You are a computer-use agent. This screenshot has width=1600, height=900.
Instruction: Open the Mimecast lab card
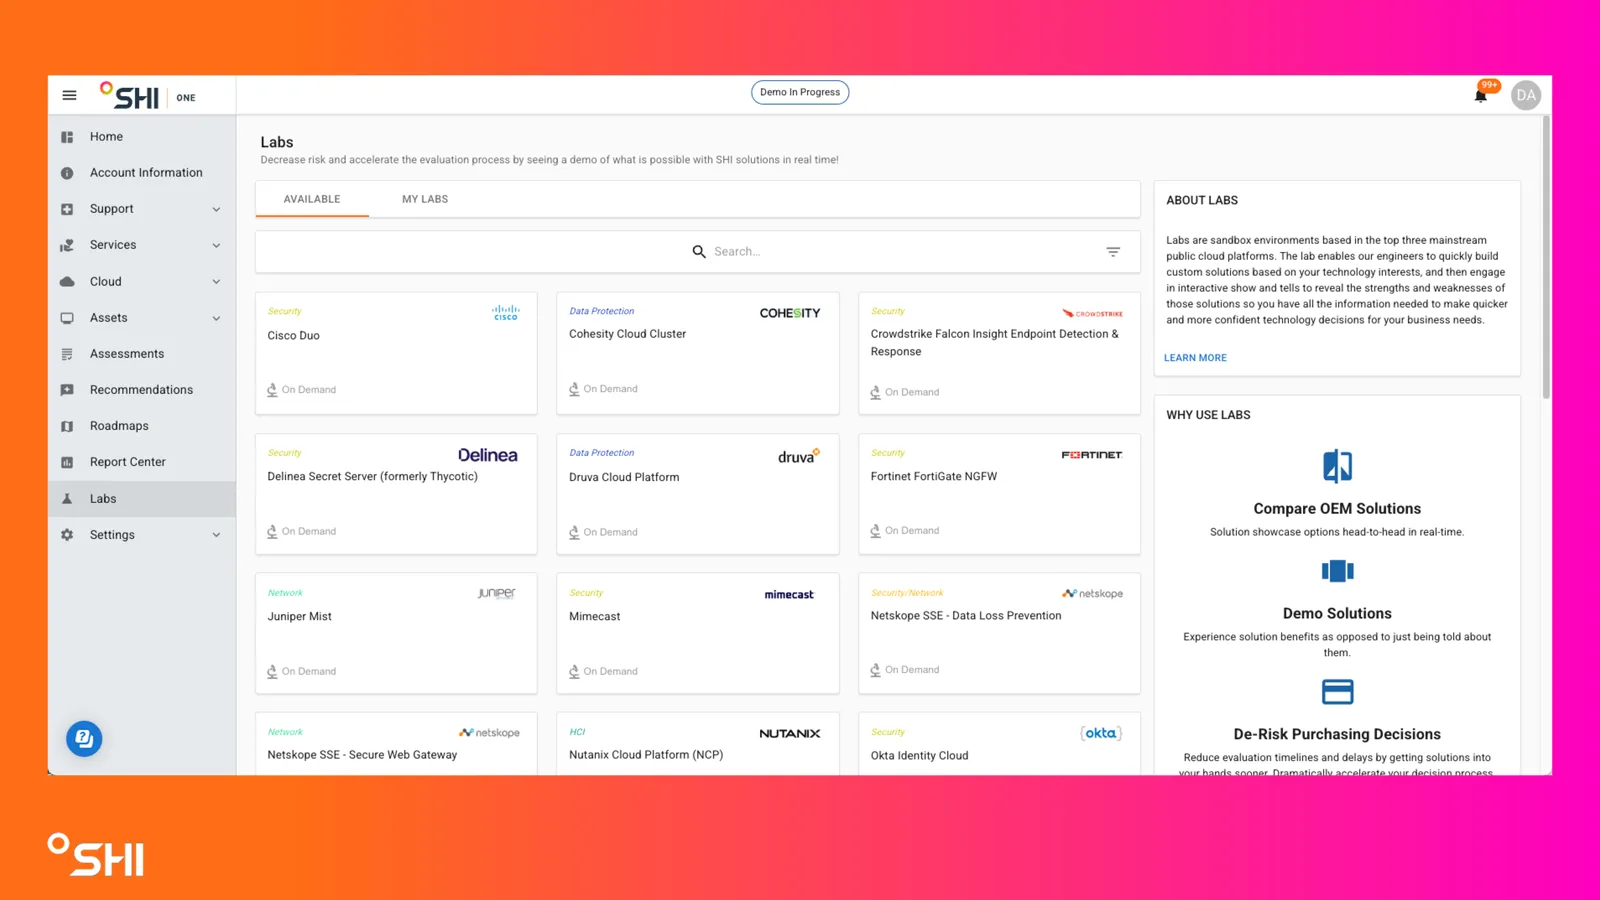click(x=698, y=633)
